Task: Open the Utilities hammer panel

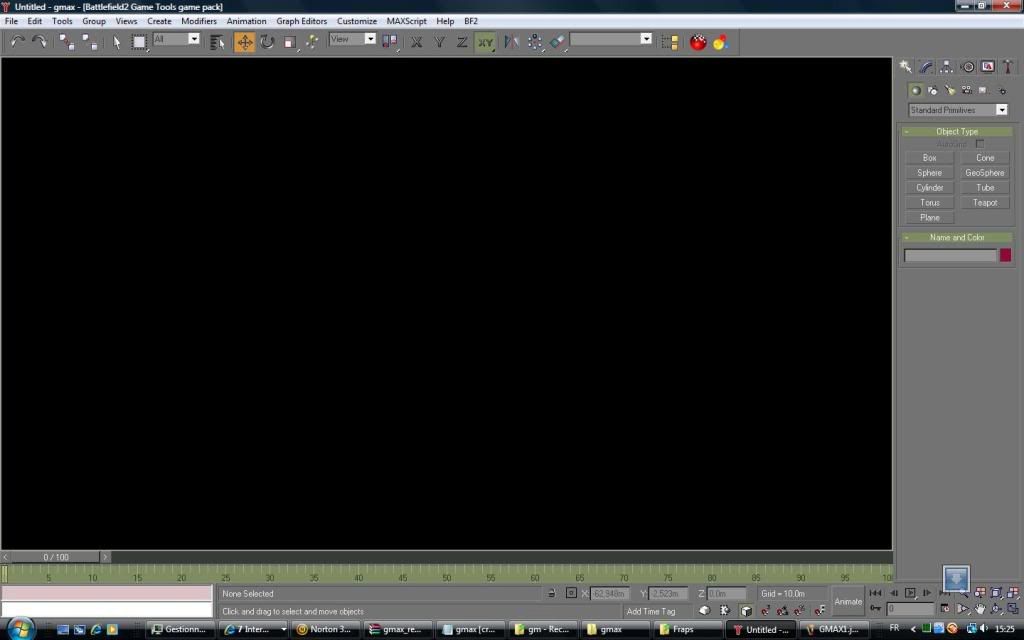Action: (1008, 67)
